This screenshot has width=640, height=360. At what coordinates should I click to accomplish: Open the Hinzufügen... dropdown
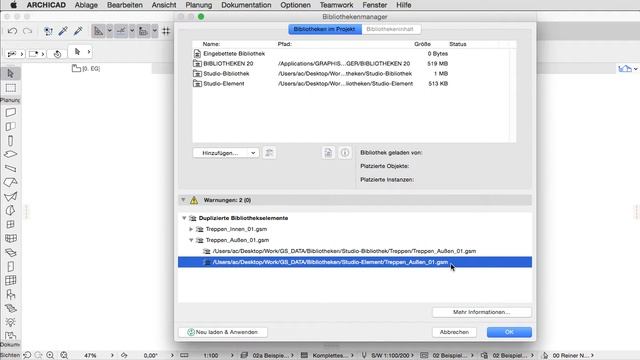[x=226, y=153]
